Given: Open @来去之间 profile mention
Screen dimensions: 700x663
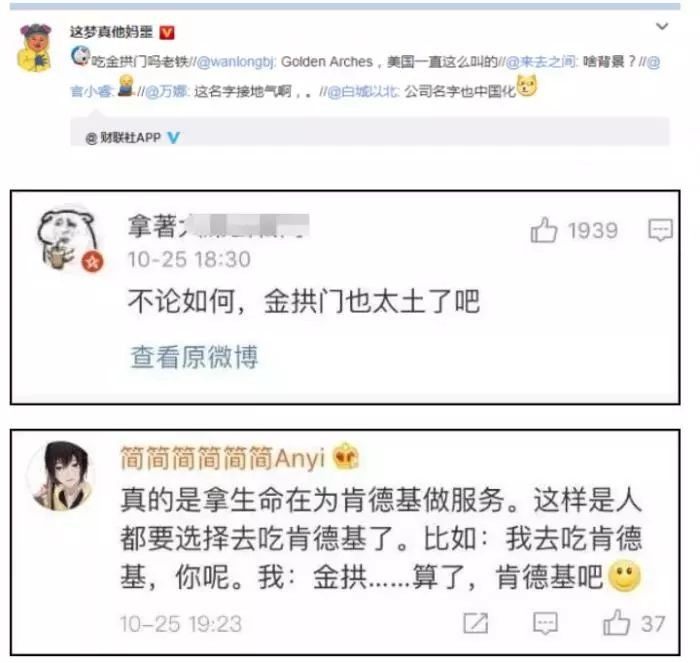Looking at the screenshot, I should tap(542, 62).
